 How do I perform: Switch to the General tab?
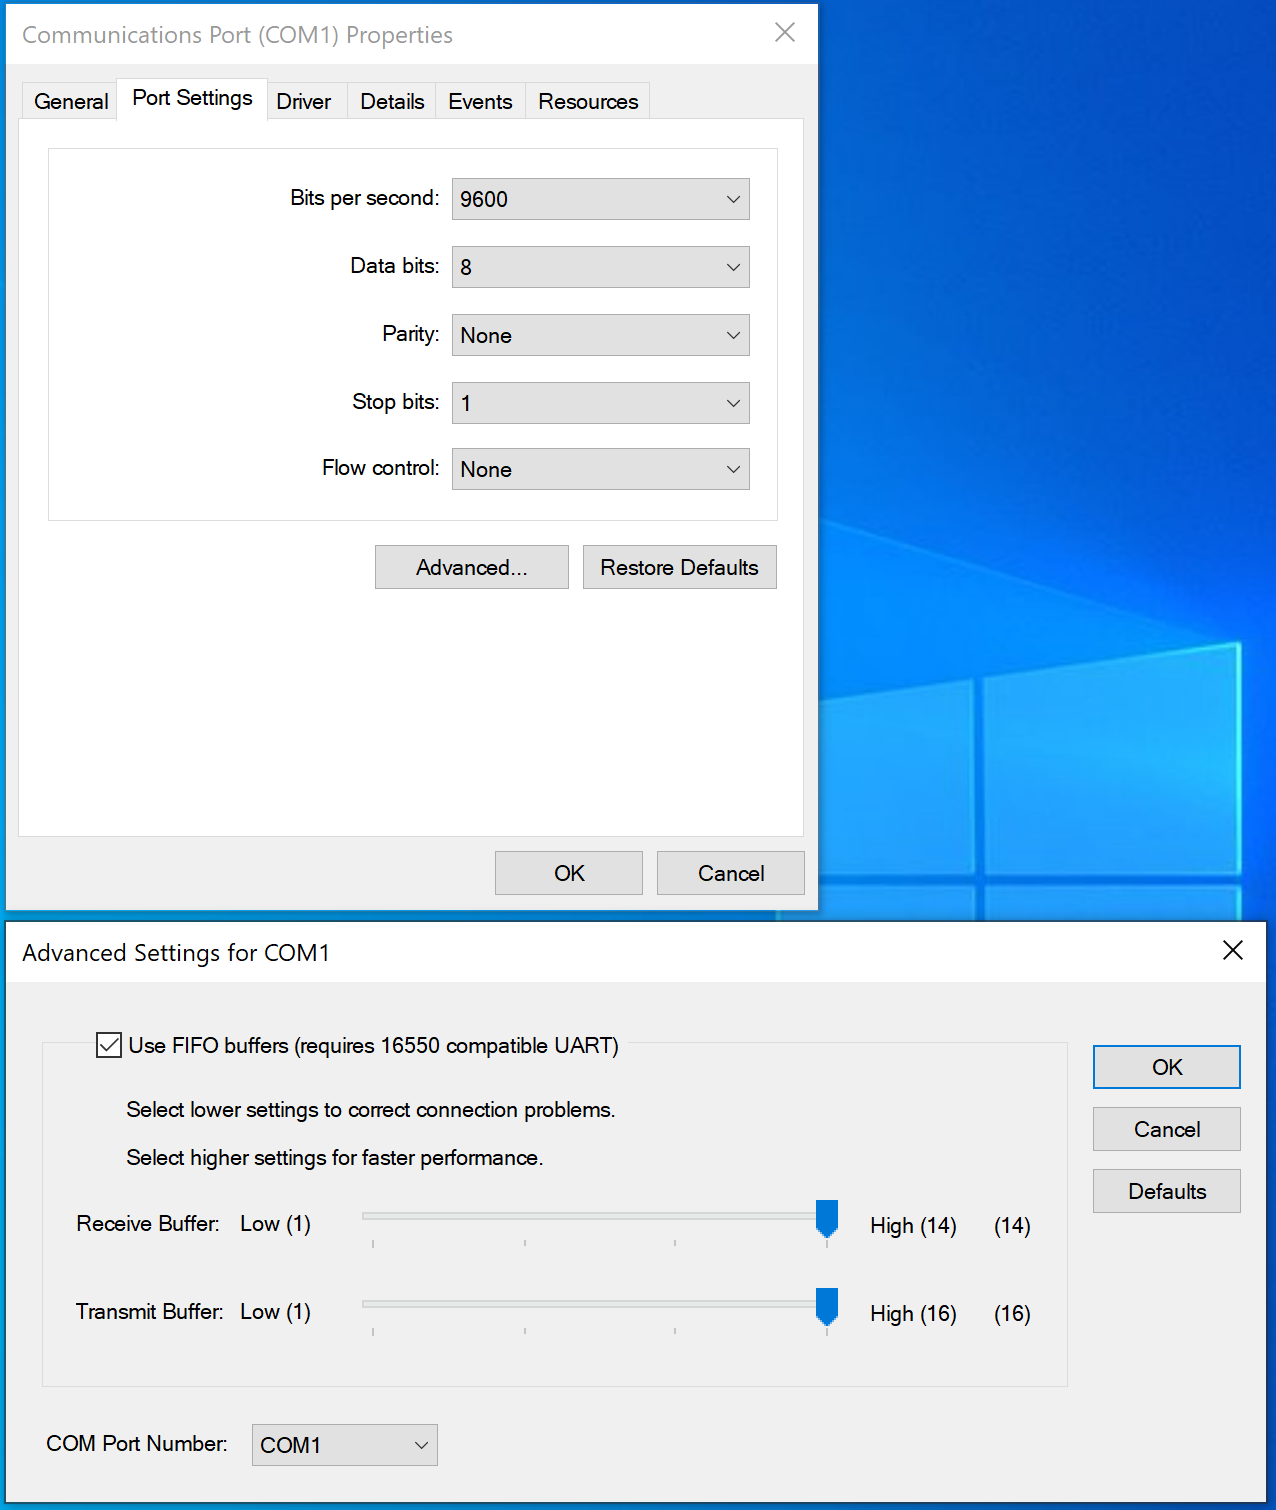(x=69, y=100)
